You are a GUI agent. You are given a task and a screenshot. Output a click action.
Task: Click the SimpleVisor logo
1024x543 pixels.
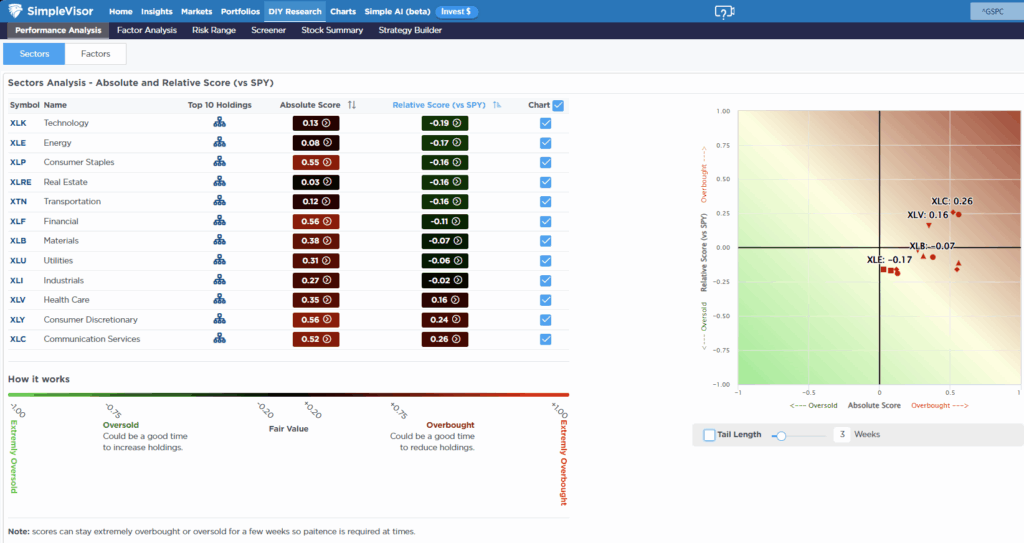(51, 11)
